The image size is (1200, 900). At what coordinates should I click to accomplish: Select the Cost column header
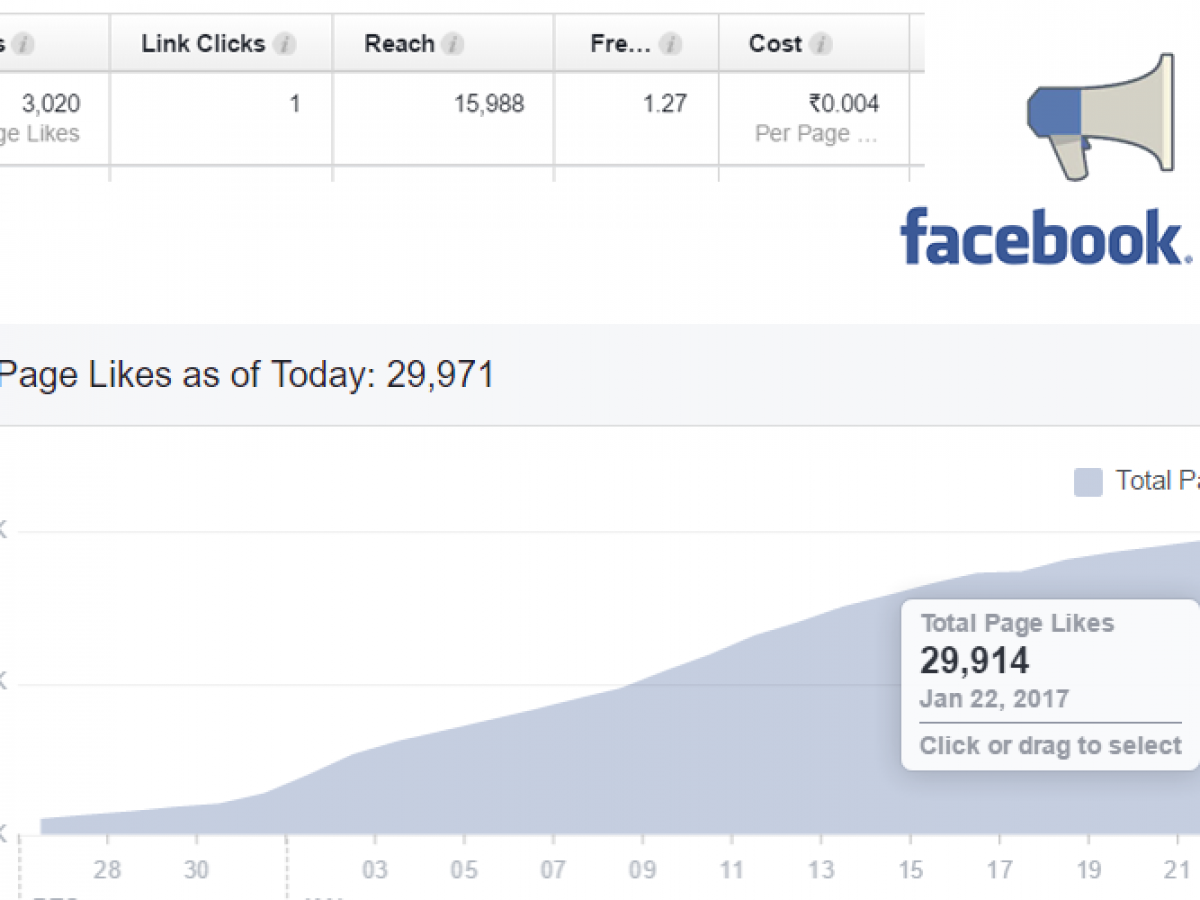(x=775, y=44)
